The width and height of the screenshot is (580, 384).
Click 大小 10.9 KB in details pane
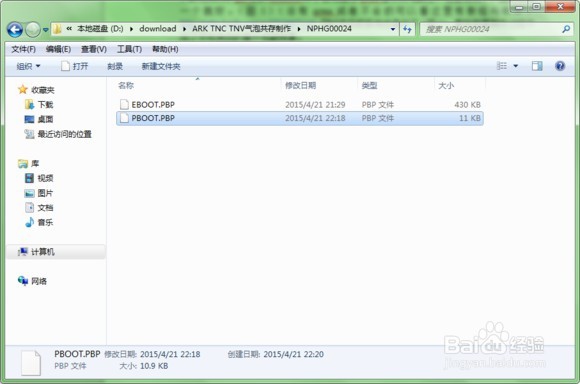(x=144, y=366)
